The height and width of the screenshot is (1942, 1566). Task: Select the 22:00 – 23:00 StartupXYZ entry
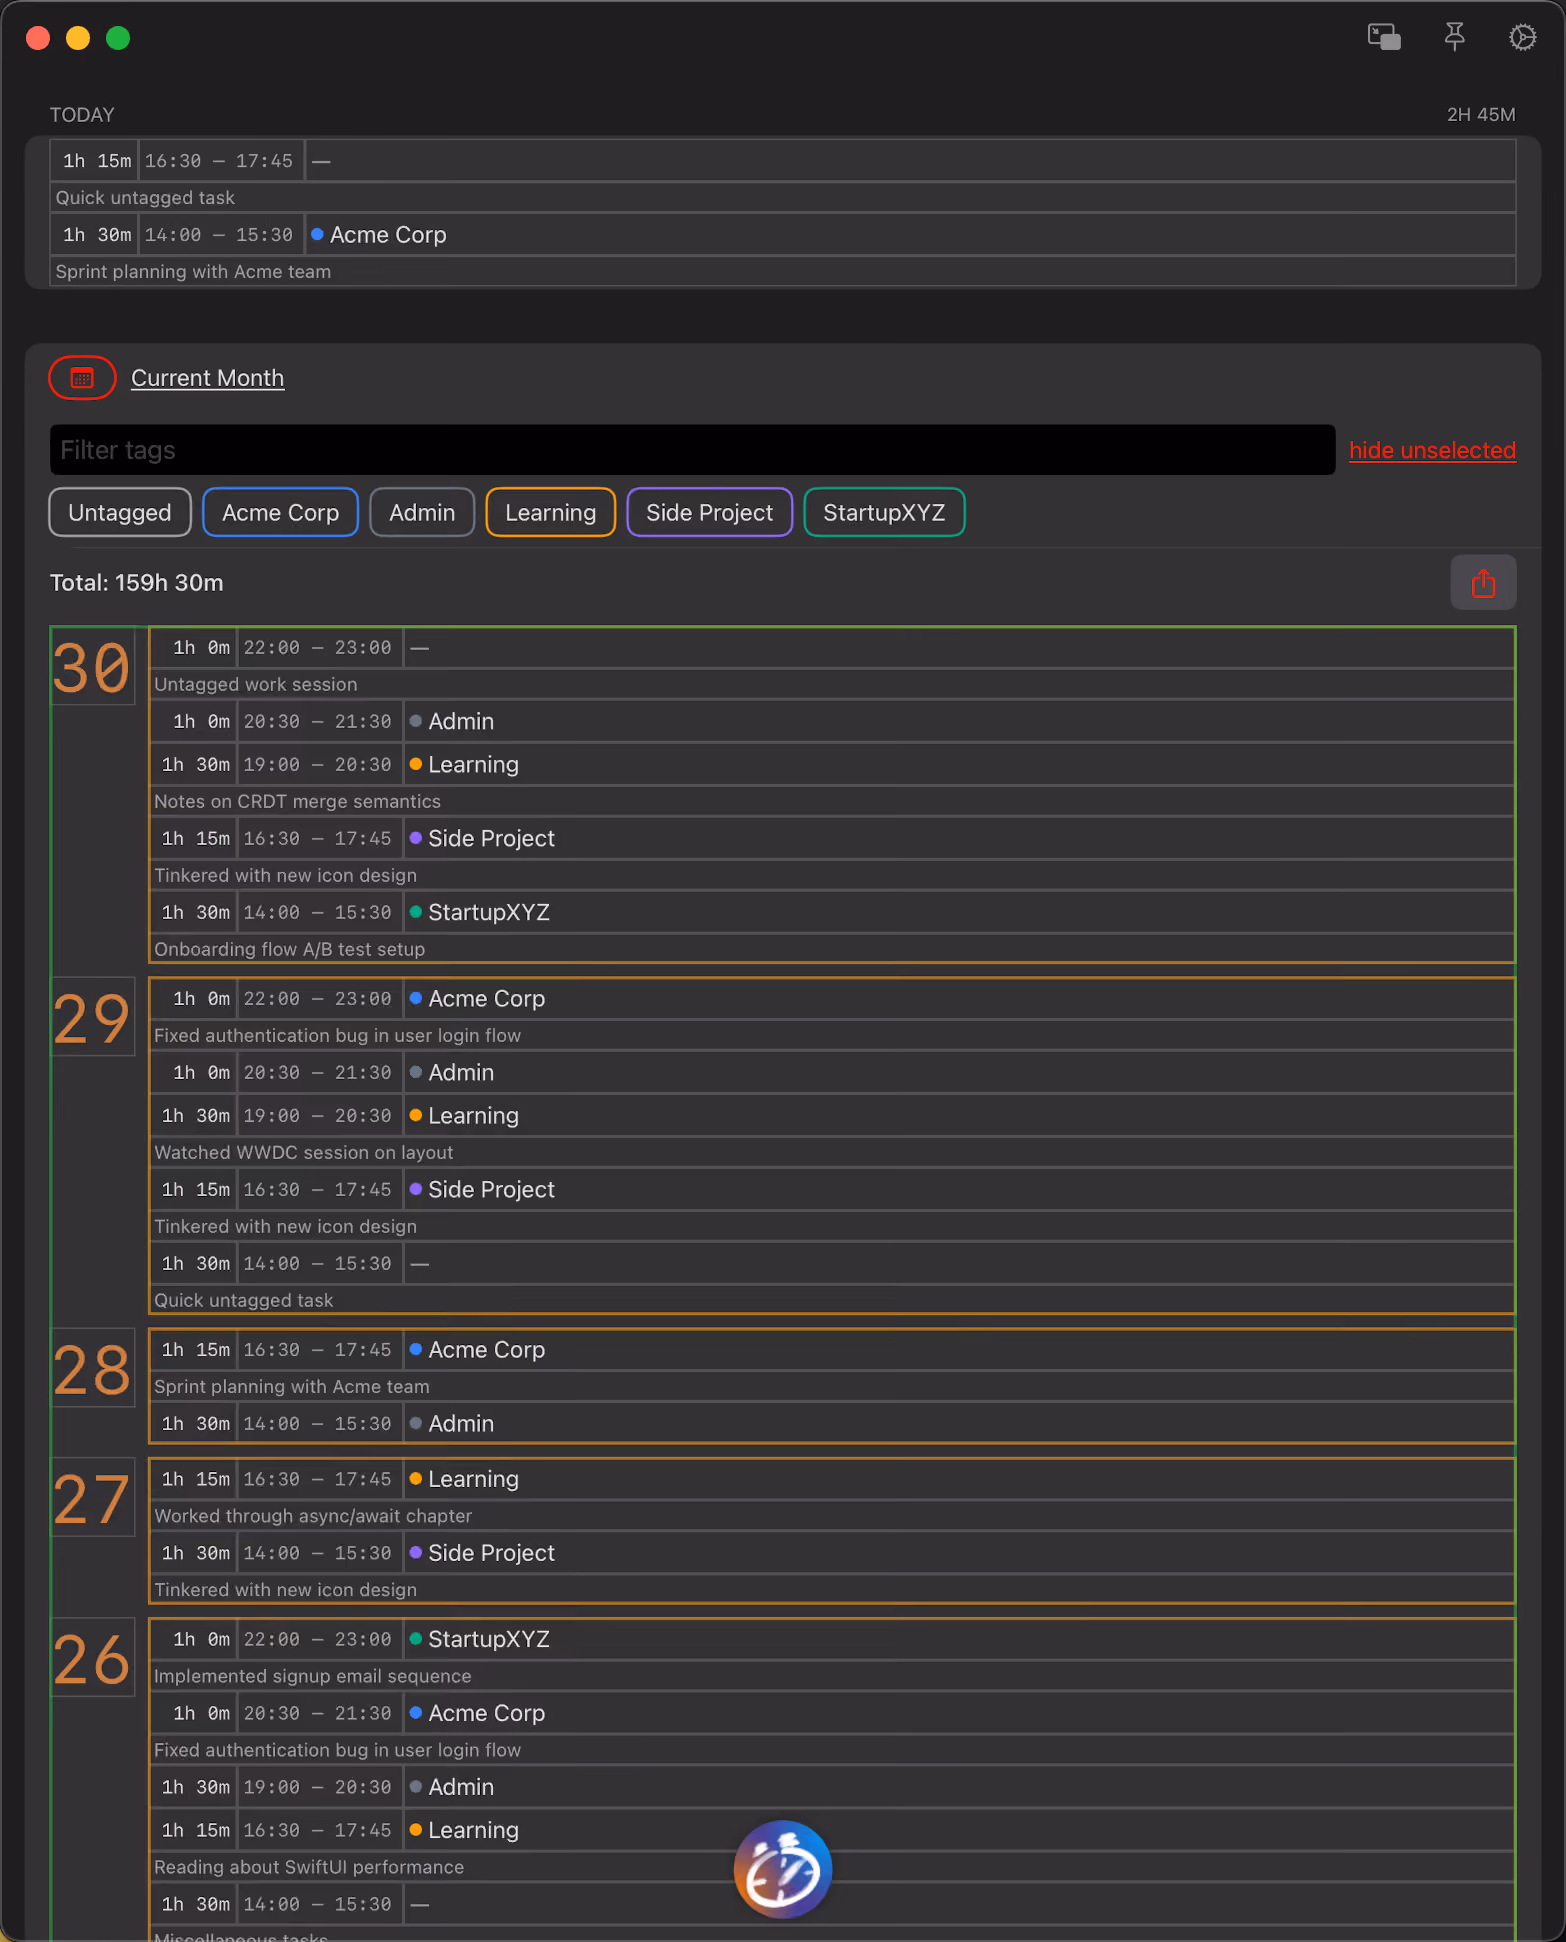(x=832, y=1640)
